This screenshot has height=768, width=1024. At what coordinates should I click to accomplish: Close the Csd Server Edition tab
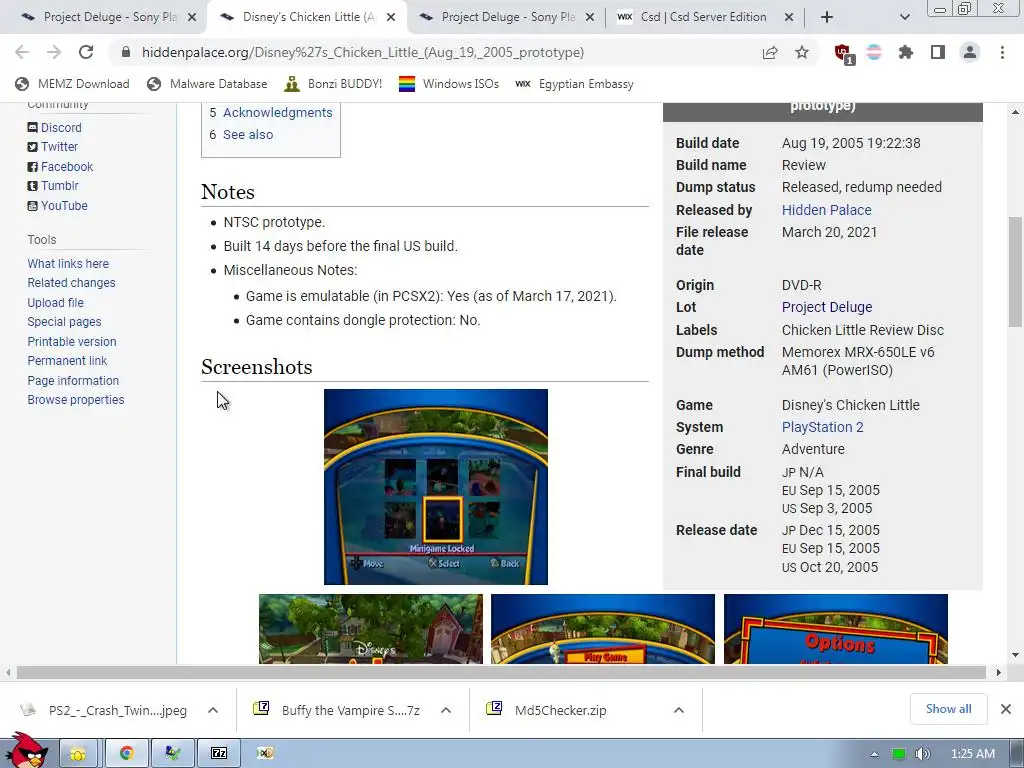pyautogui.click(x=788, y=17)
